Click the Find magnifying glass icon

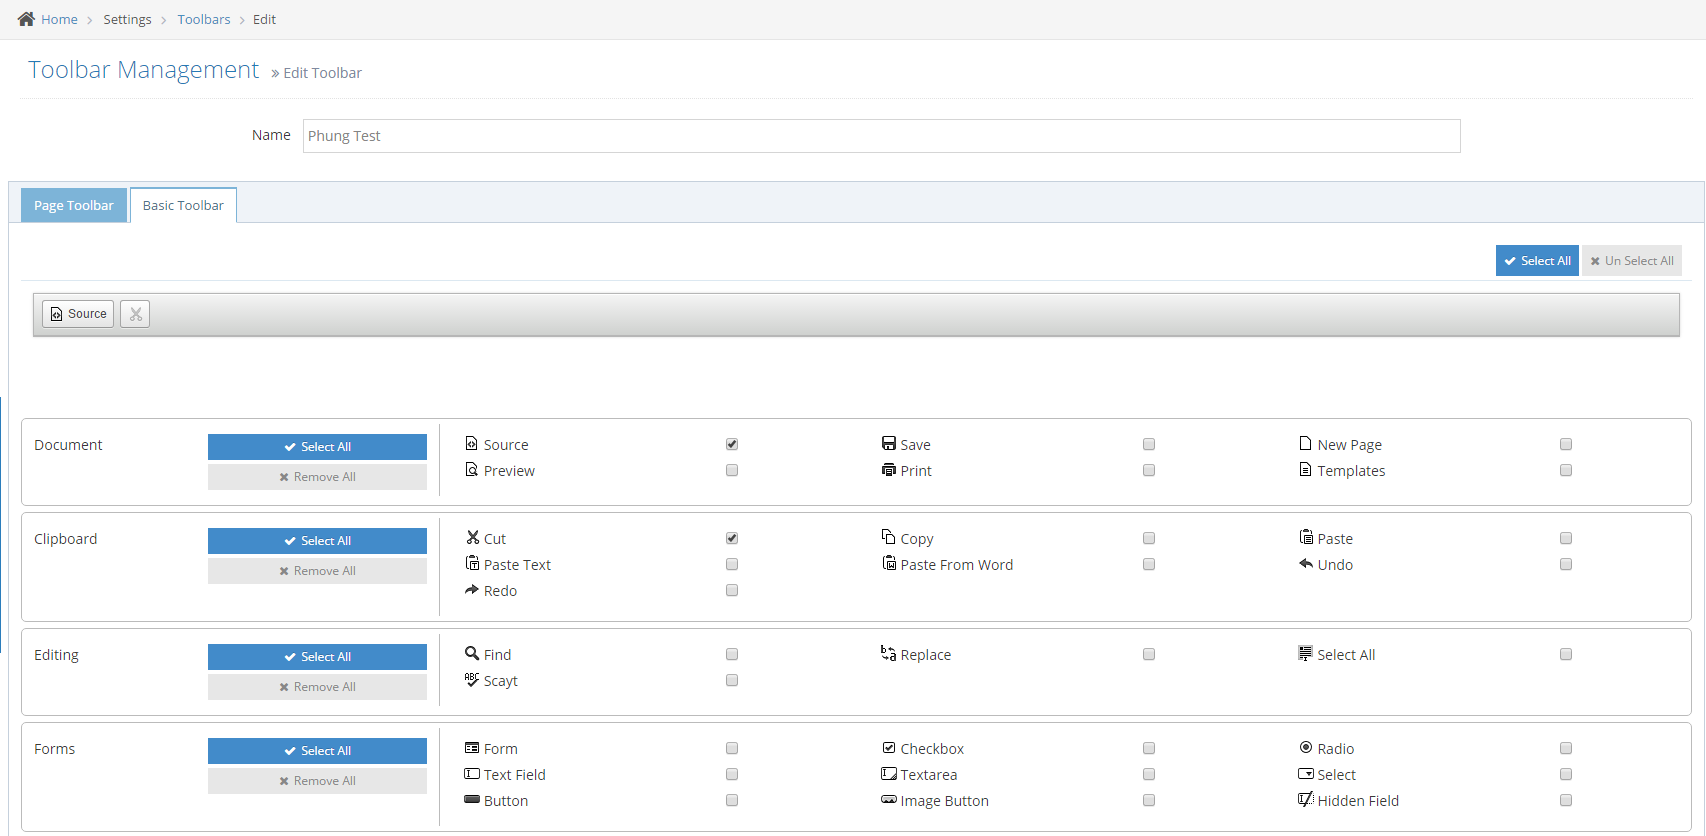coord(472,653)
